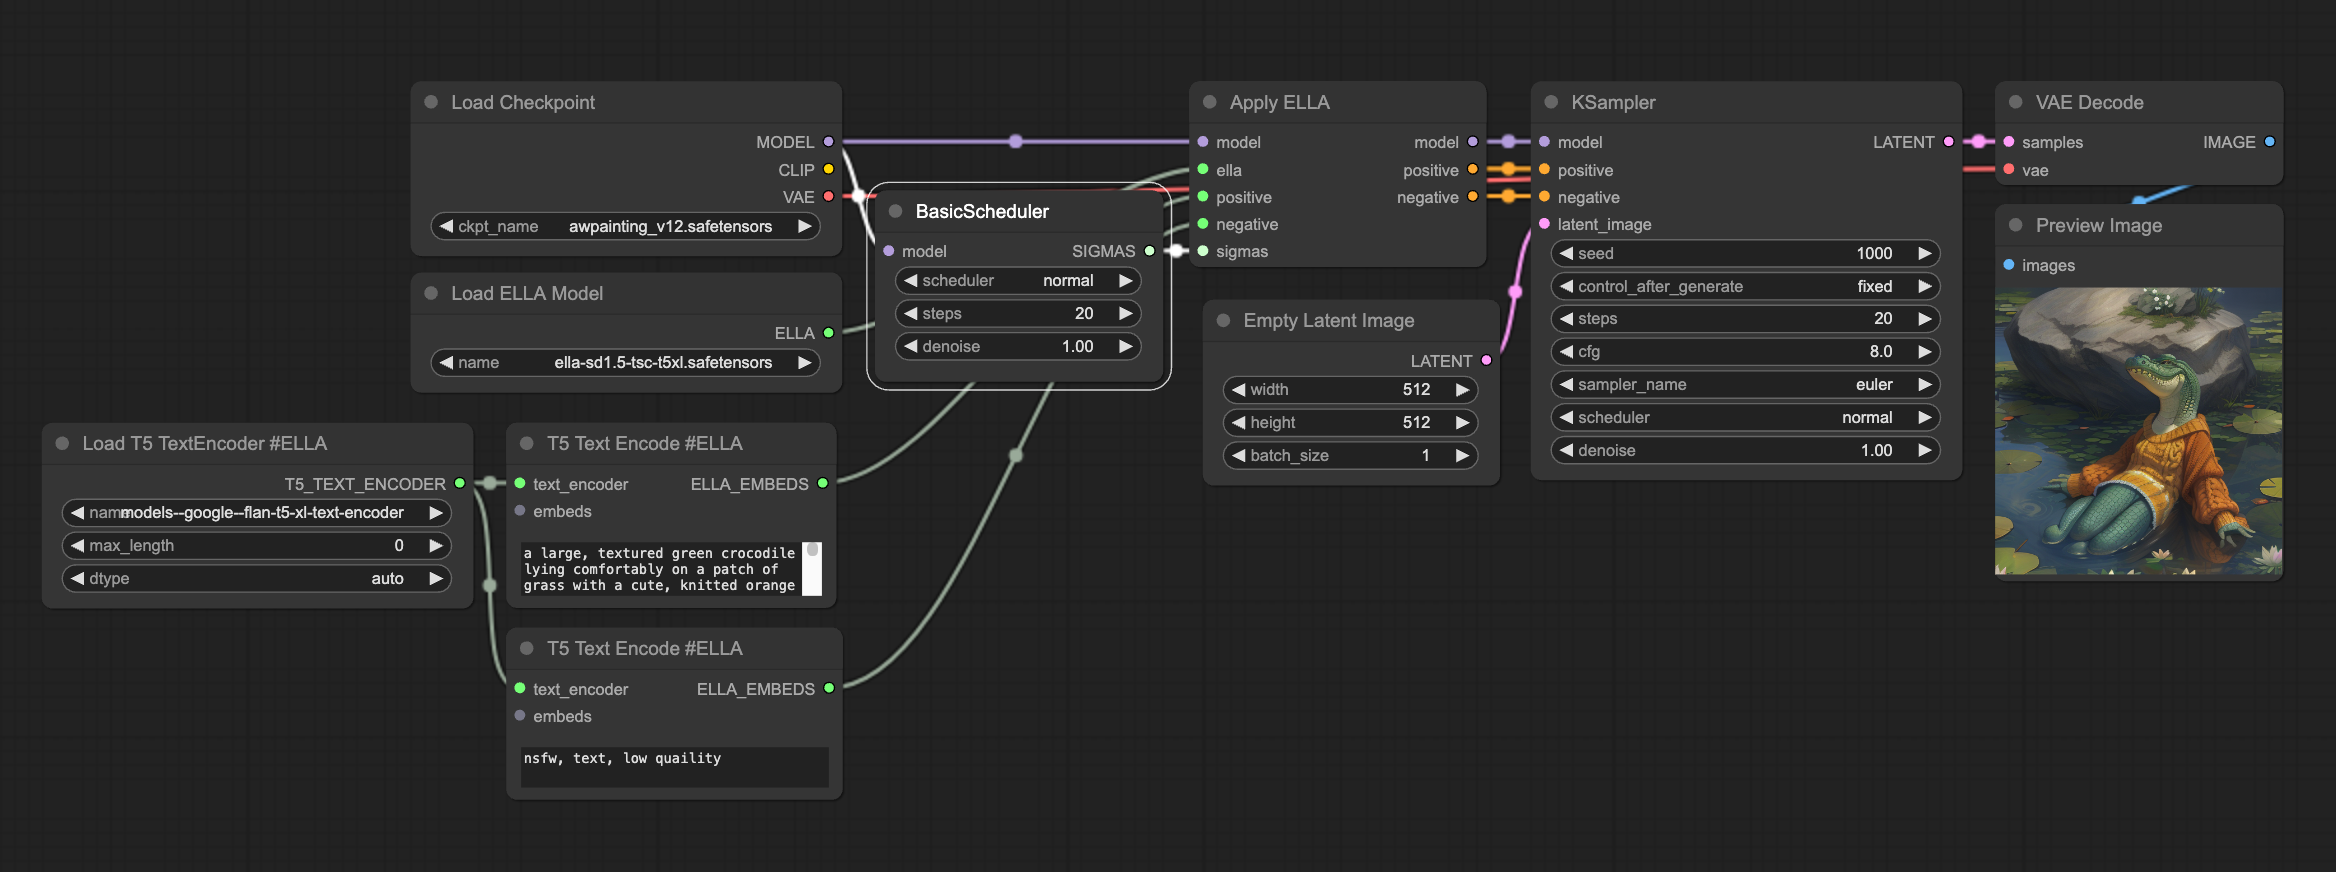
Task: Open the ckpt_name checkpoint selector
Action: point(625,226)
